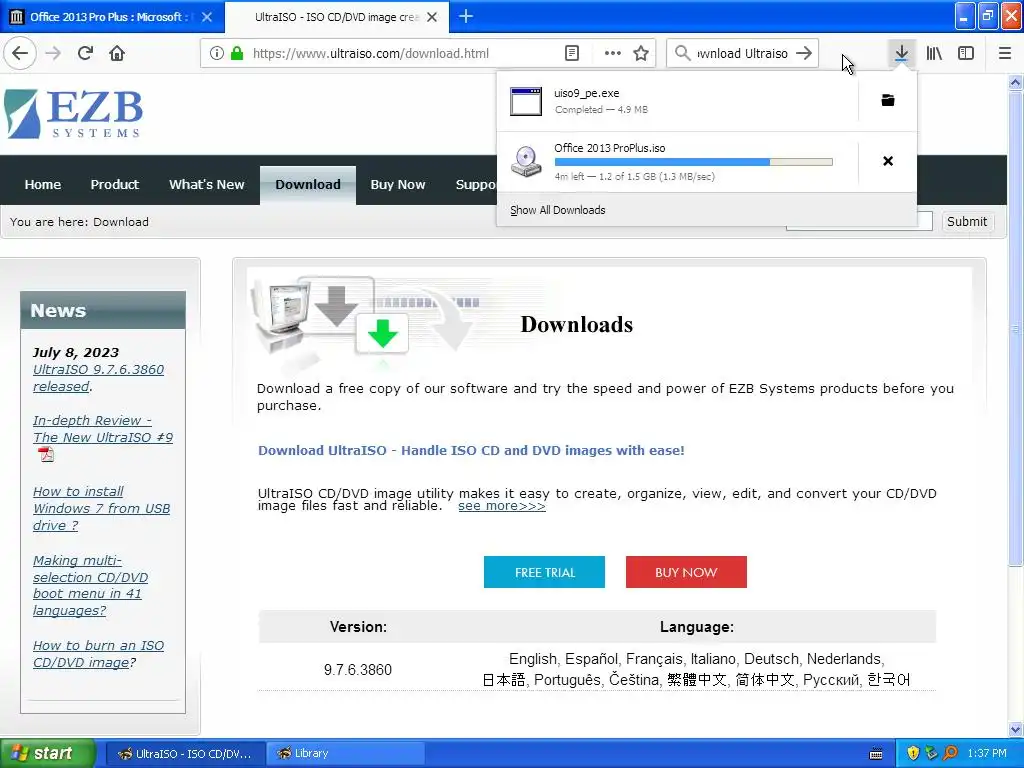1024x768 pixels.
Task: Click the uiso9_pe.exe download entry name
Action: coord(586,93)
